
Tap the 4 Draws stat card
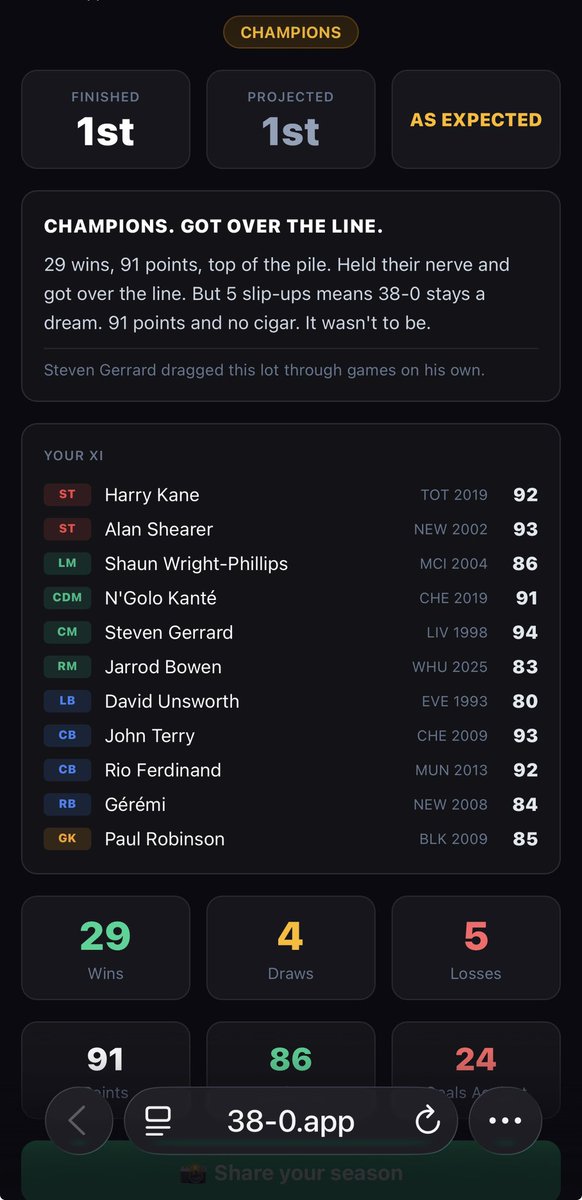[x=291, y=948]
